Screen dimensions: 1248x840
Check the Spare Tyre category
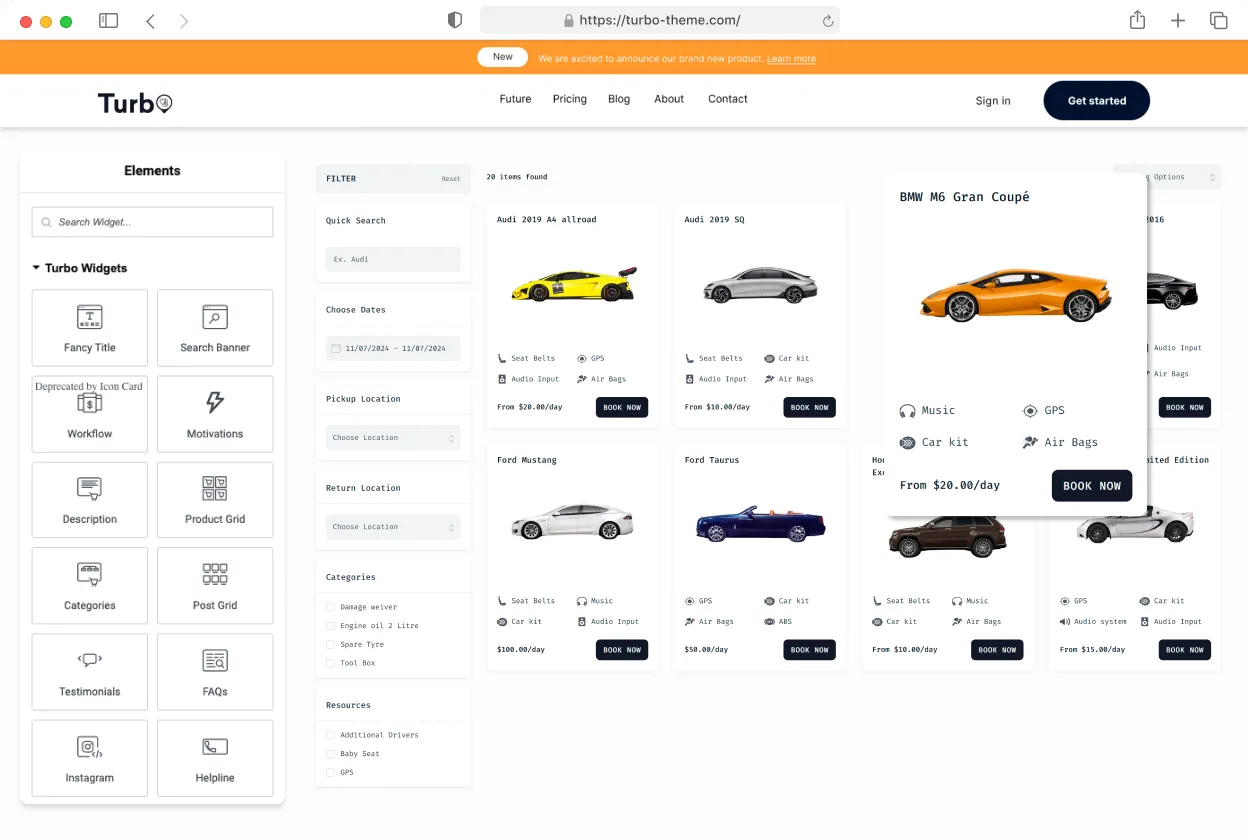click(x=330, y=645)
